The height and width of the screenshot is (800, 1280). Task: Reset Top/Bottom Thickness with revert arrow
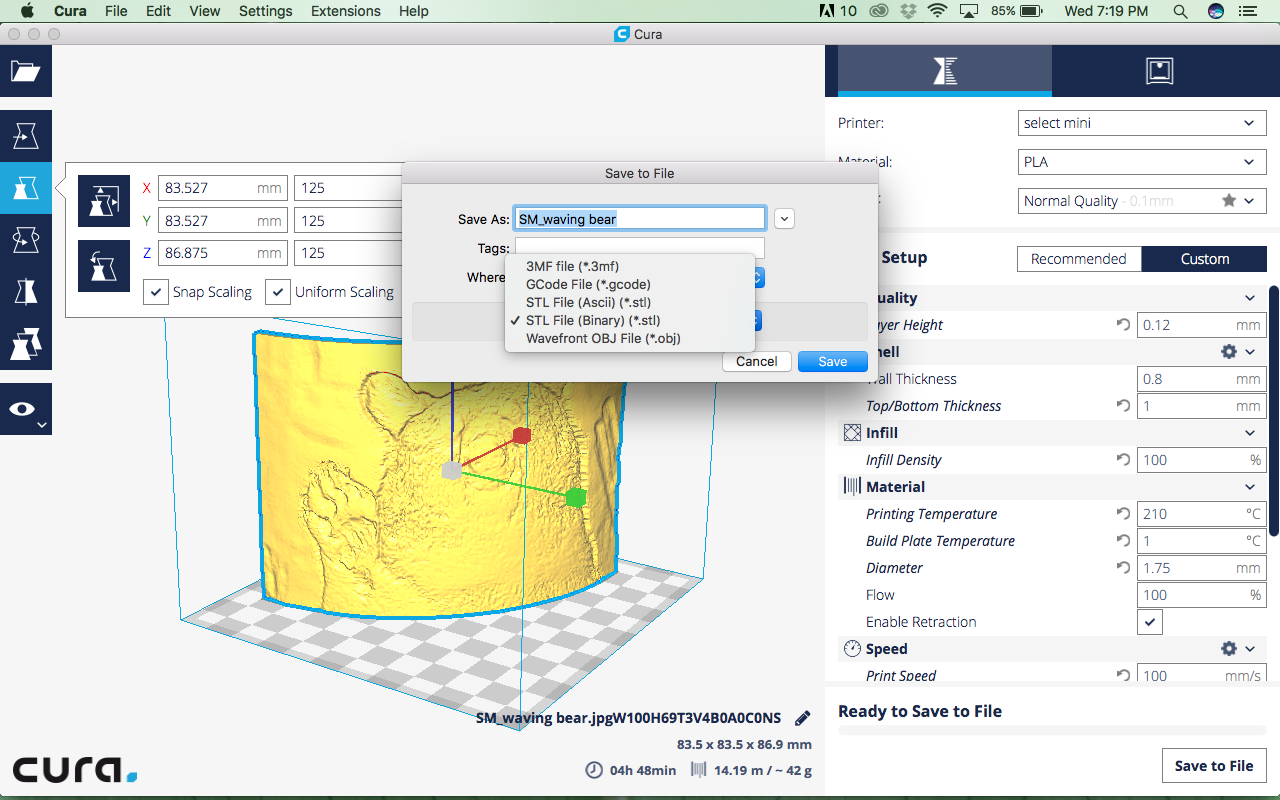click(1123, 406)
